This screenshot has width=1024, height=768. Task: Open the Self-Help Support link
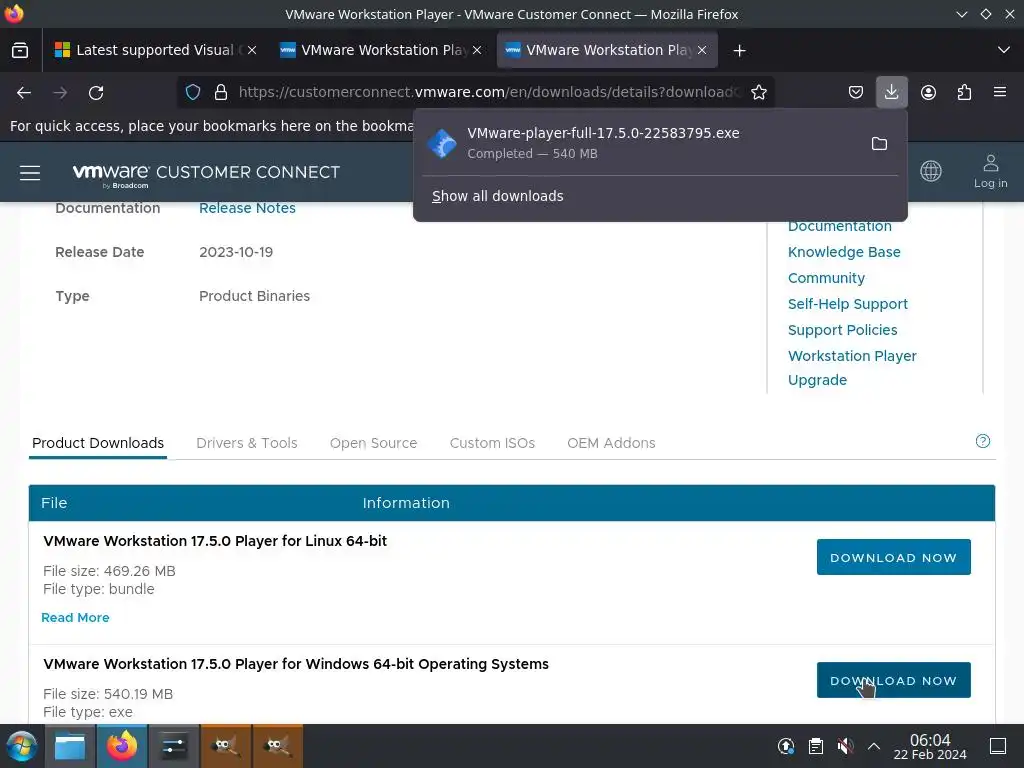point(848,304)
